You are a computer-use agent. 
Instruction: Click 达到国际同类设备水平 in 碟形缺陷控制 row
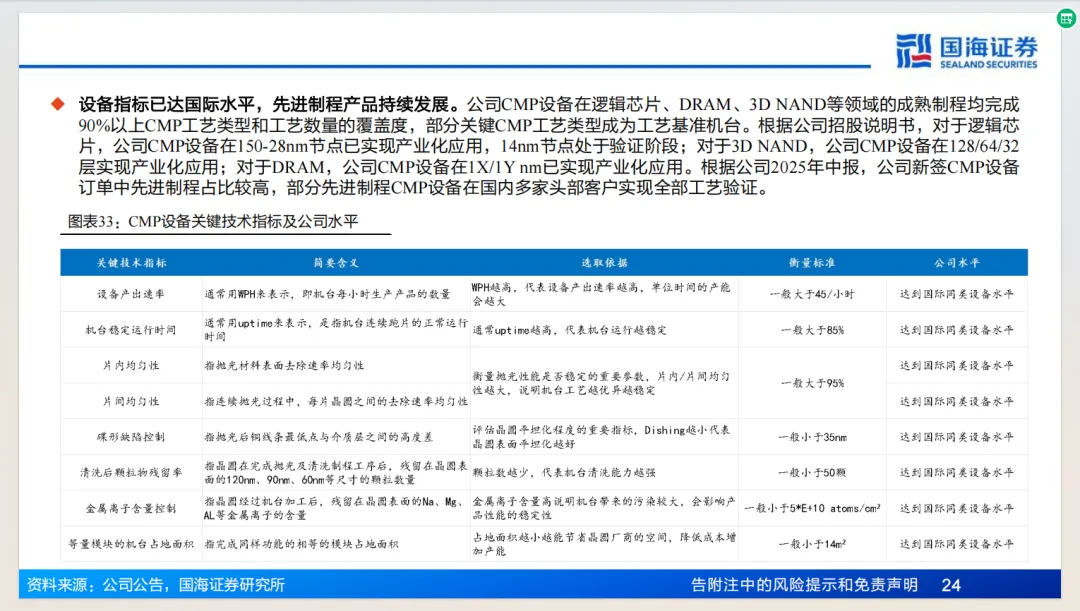point(957,437)
